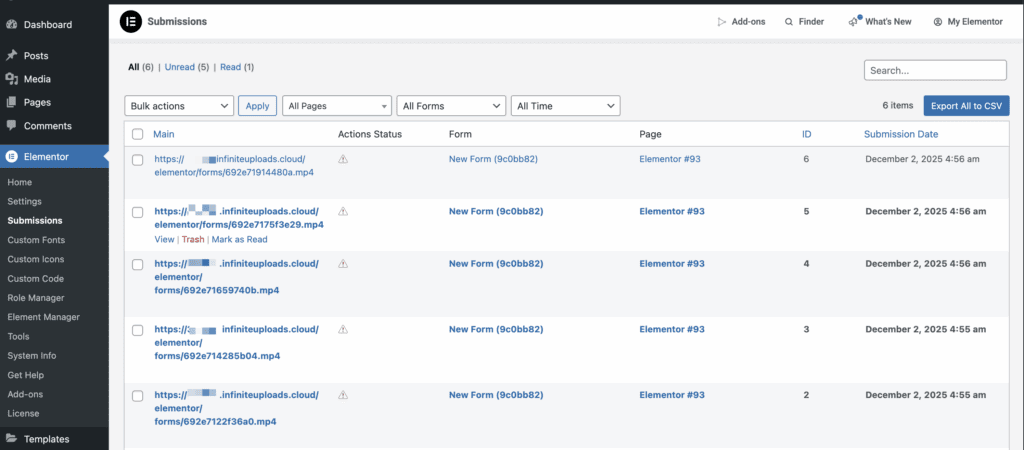Open Media from sidebar icon
1024x450 pixels.
(x=11, y=79)
